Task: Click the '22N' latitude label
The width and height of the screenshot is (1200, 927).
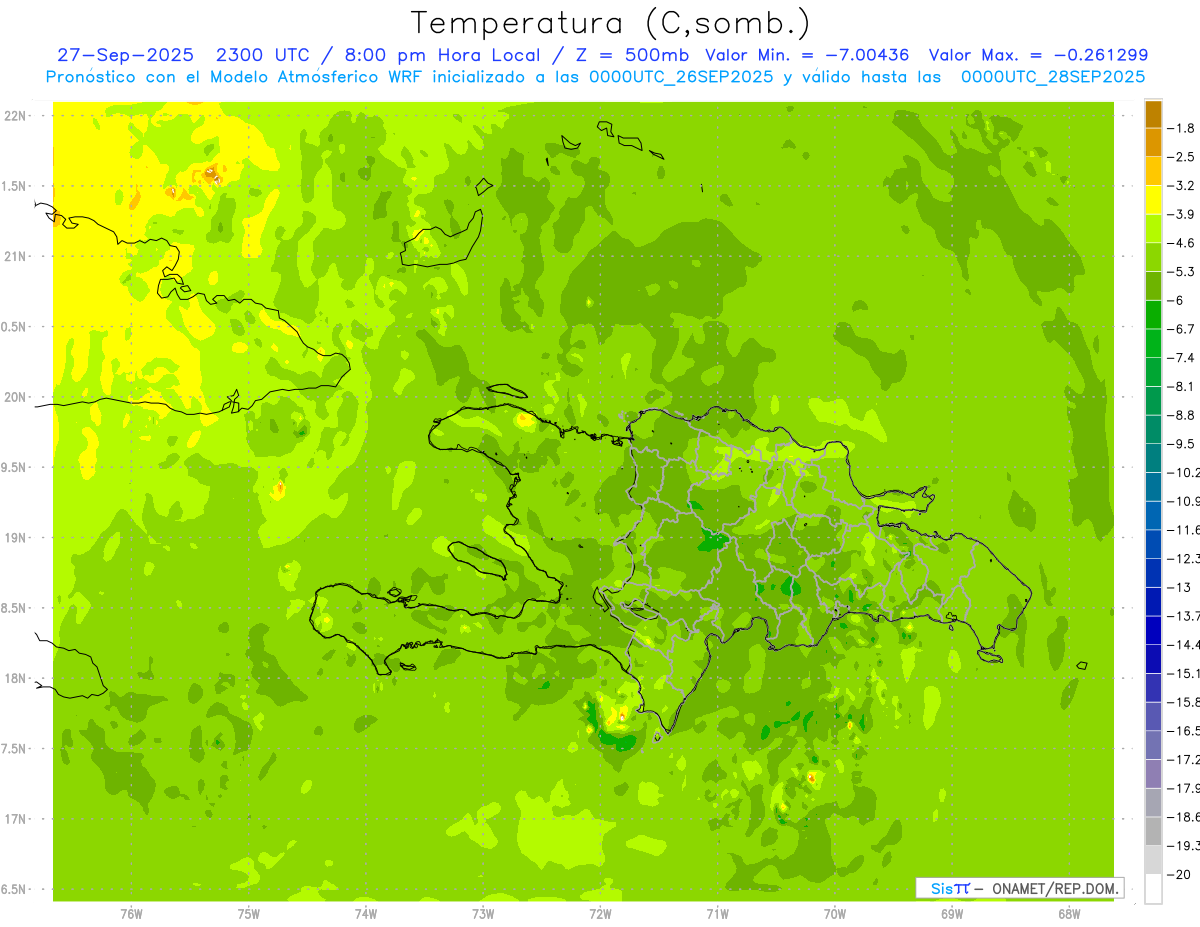Action: coord(16,116)
